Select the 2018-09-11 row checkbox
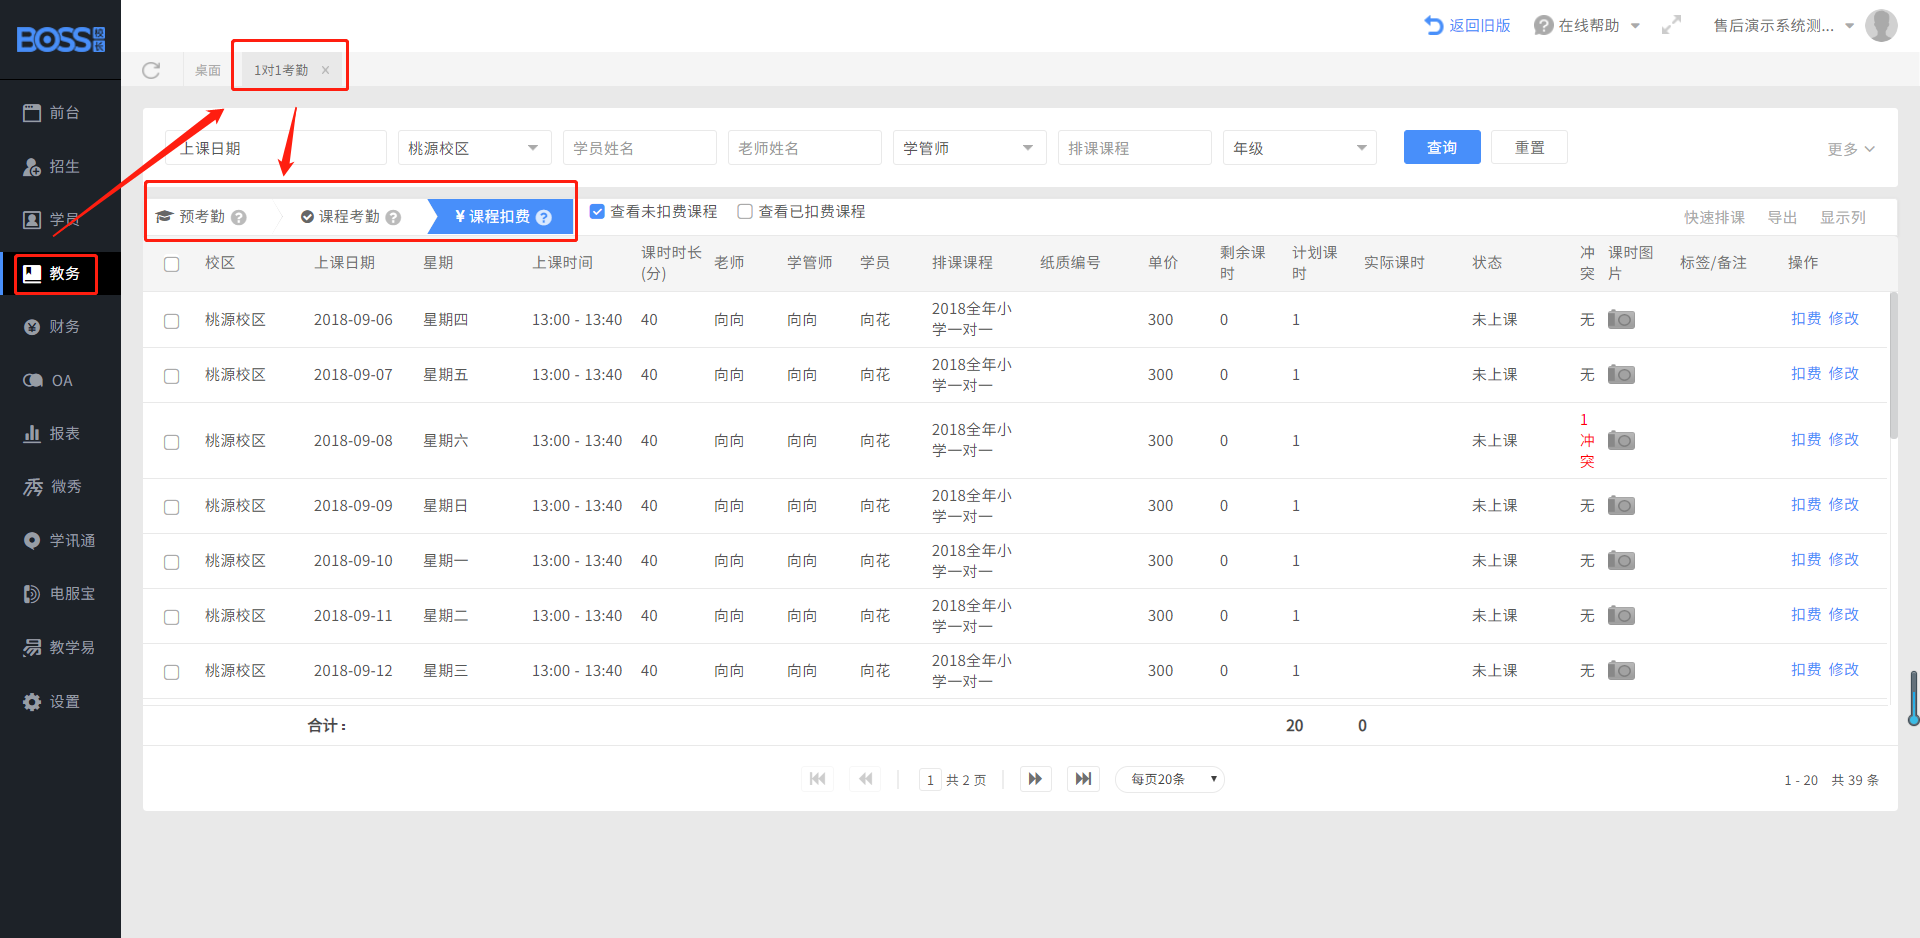The height and width of the screenshot is (938, 1920). 172,617
